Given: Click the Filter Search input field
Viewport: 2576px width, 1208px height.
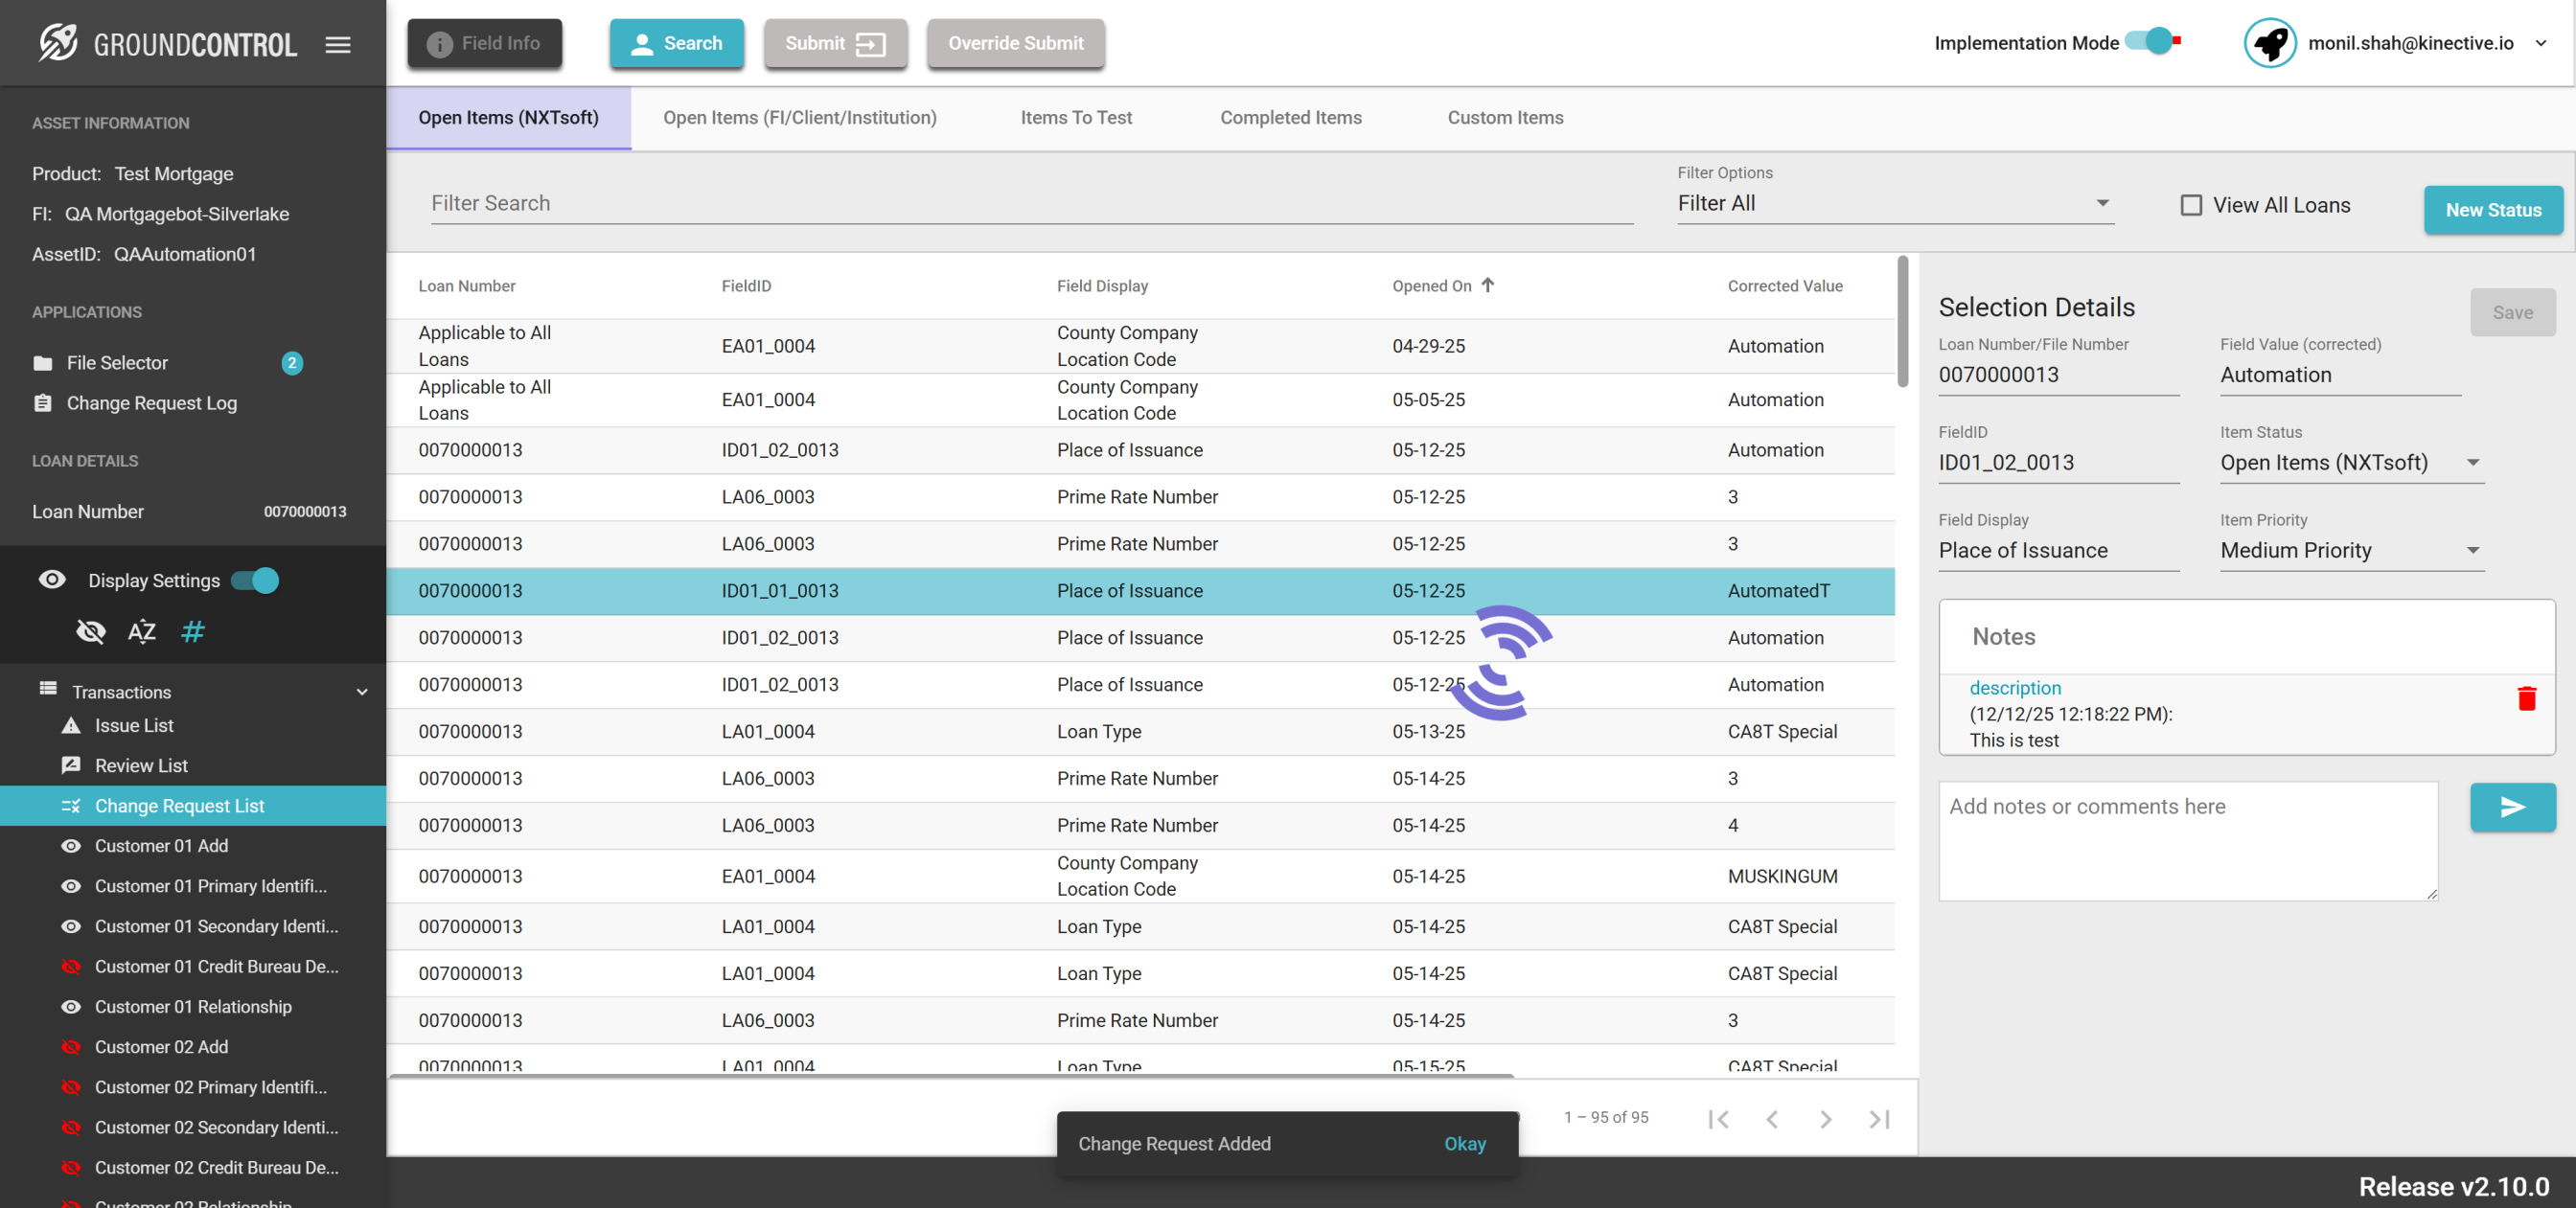Looking at the screenshot, I should pyautogui.click(x=1030, y=203).
